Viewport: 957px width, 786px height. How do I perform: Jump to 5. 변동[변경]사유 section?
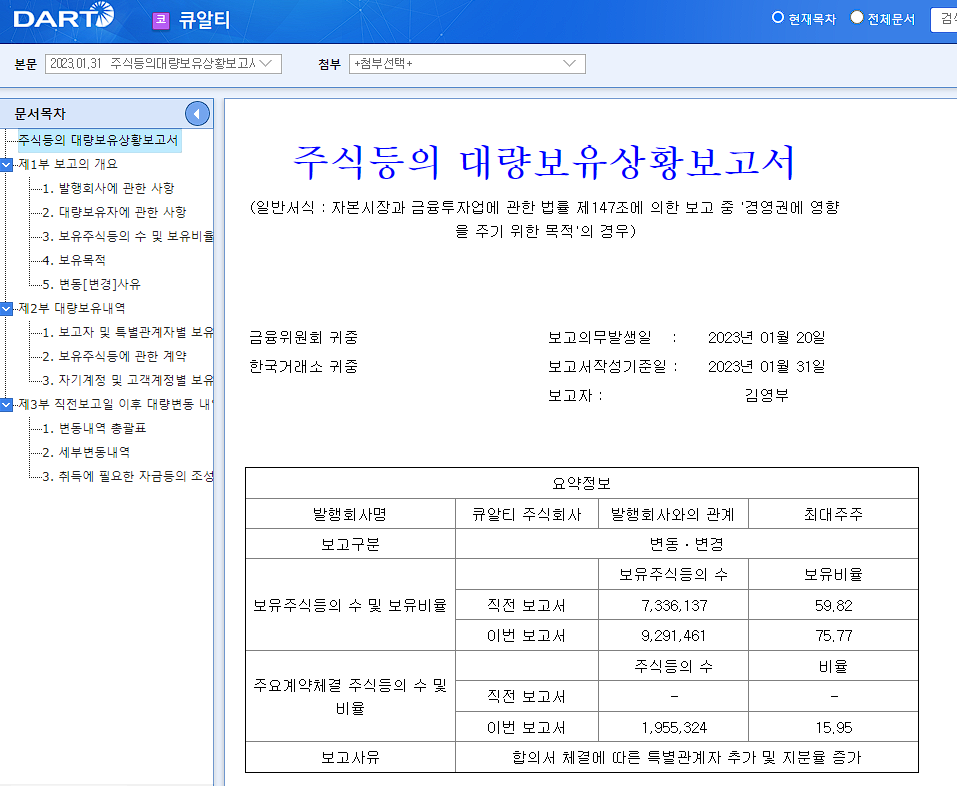(x=99, y=284)
